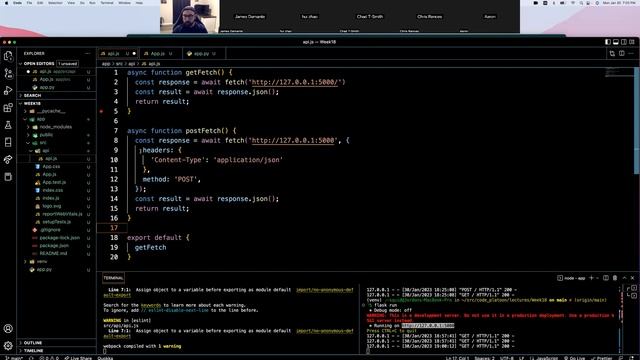Open the Accounts menu icon

click(x=8, y=329)
